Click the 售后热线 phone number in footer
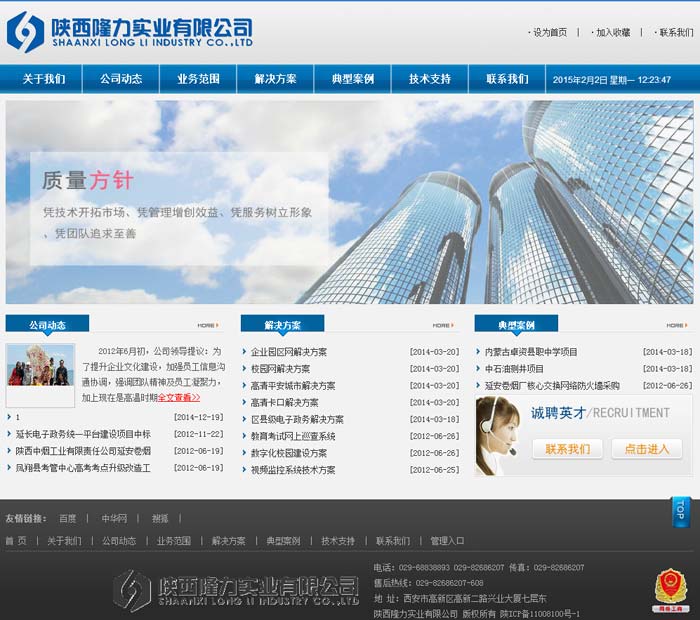The image size is (700, 620). tap(450, 583)
